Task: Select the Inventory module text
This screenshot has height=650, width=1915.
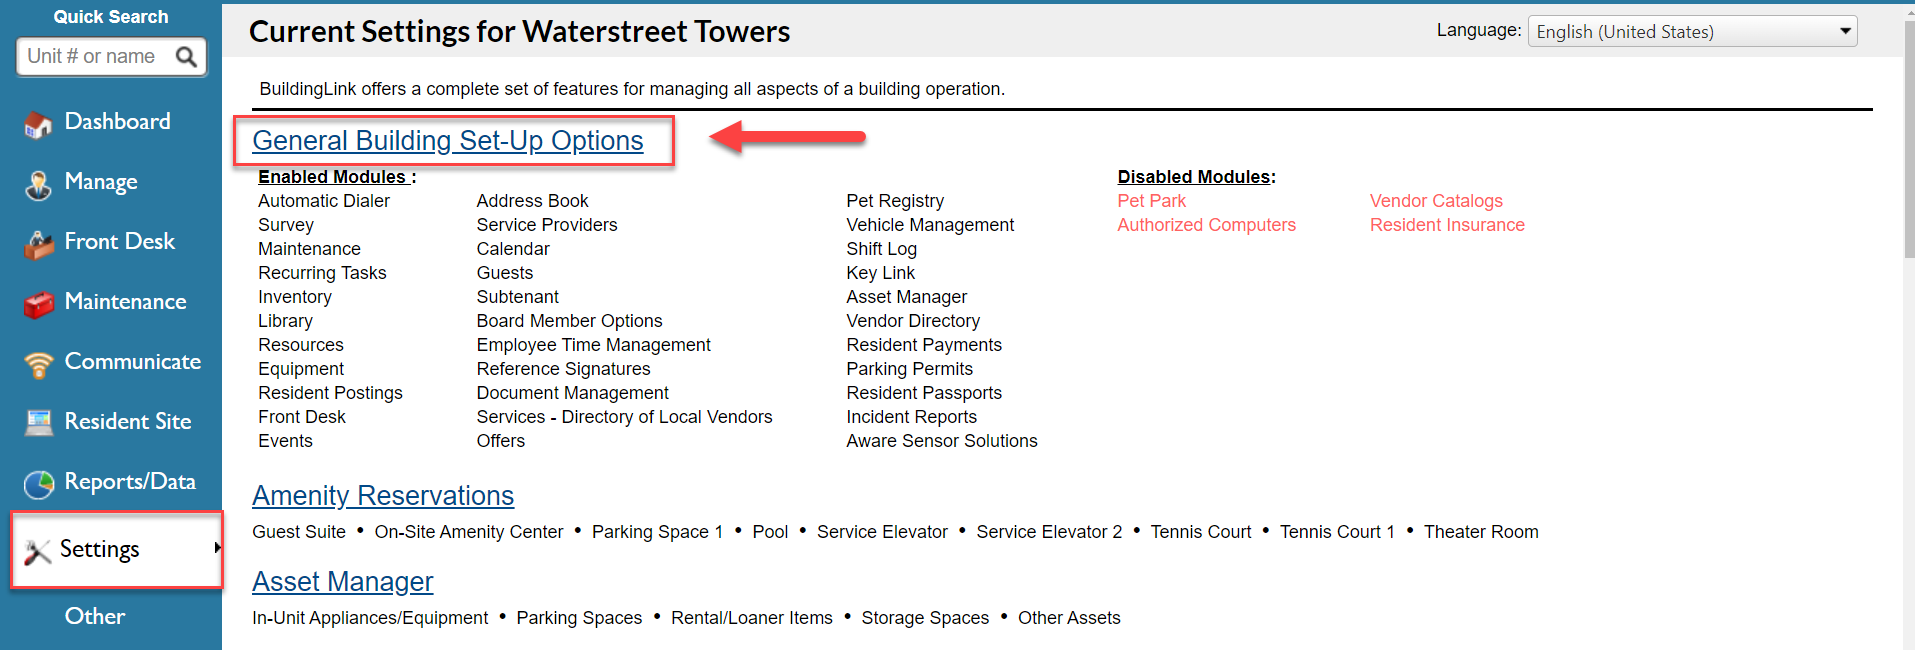Action: point(295,297)
